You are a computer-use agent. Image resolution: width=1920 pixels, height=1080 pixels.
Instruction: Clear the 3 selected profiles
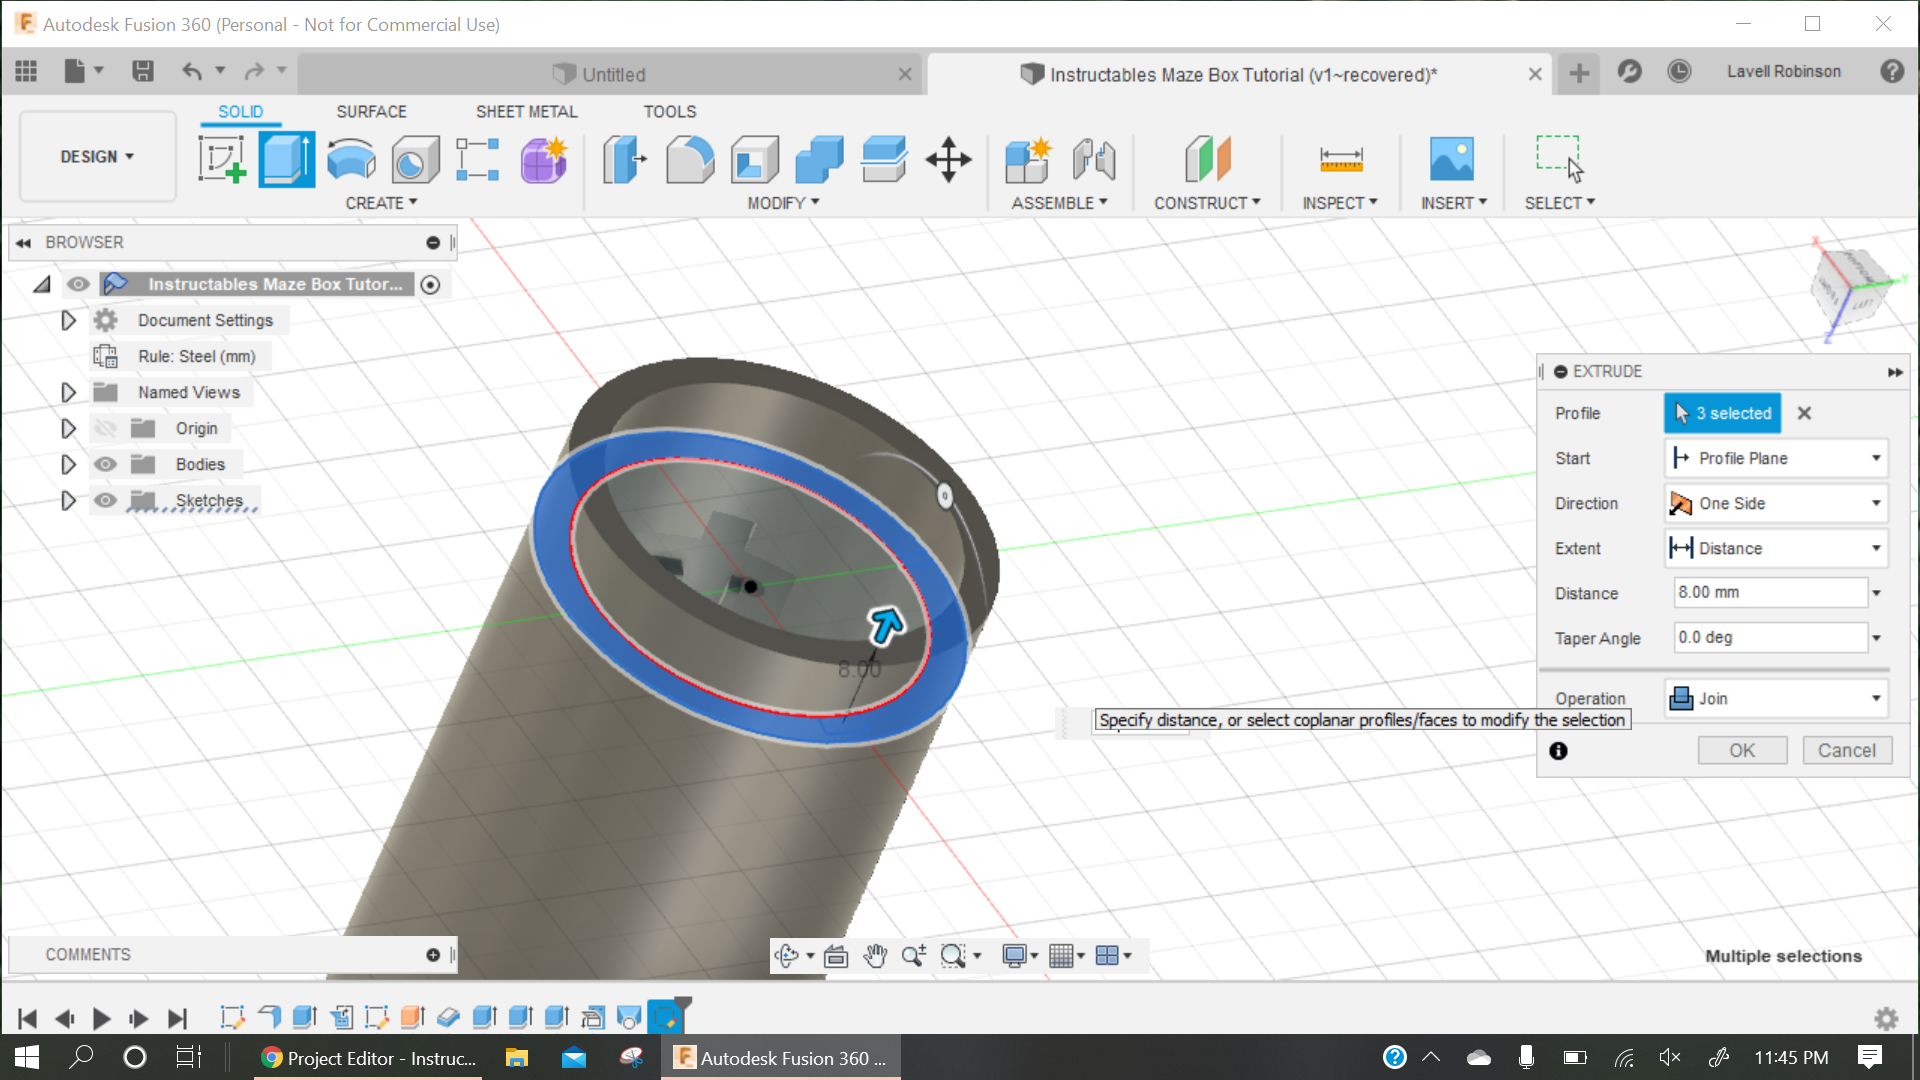tap(1804, 413)
